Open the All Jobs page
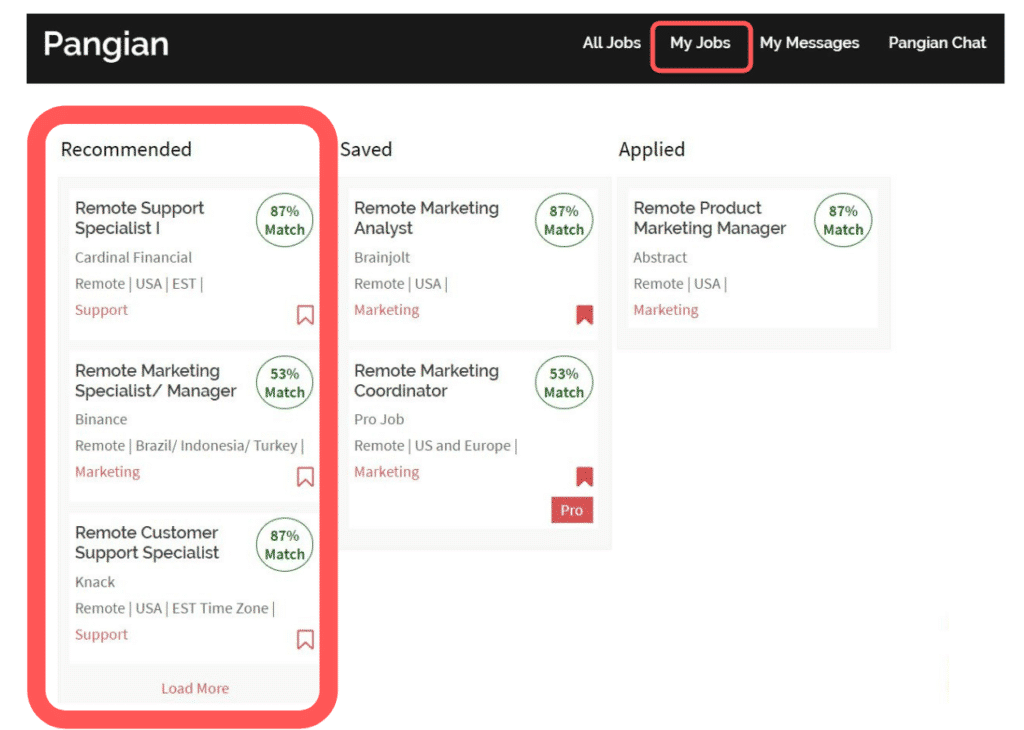Image resolution: width=1024 pixels, height=730 pixels. [x=611, y=43]
